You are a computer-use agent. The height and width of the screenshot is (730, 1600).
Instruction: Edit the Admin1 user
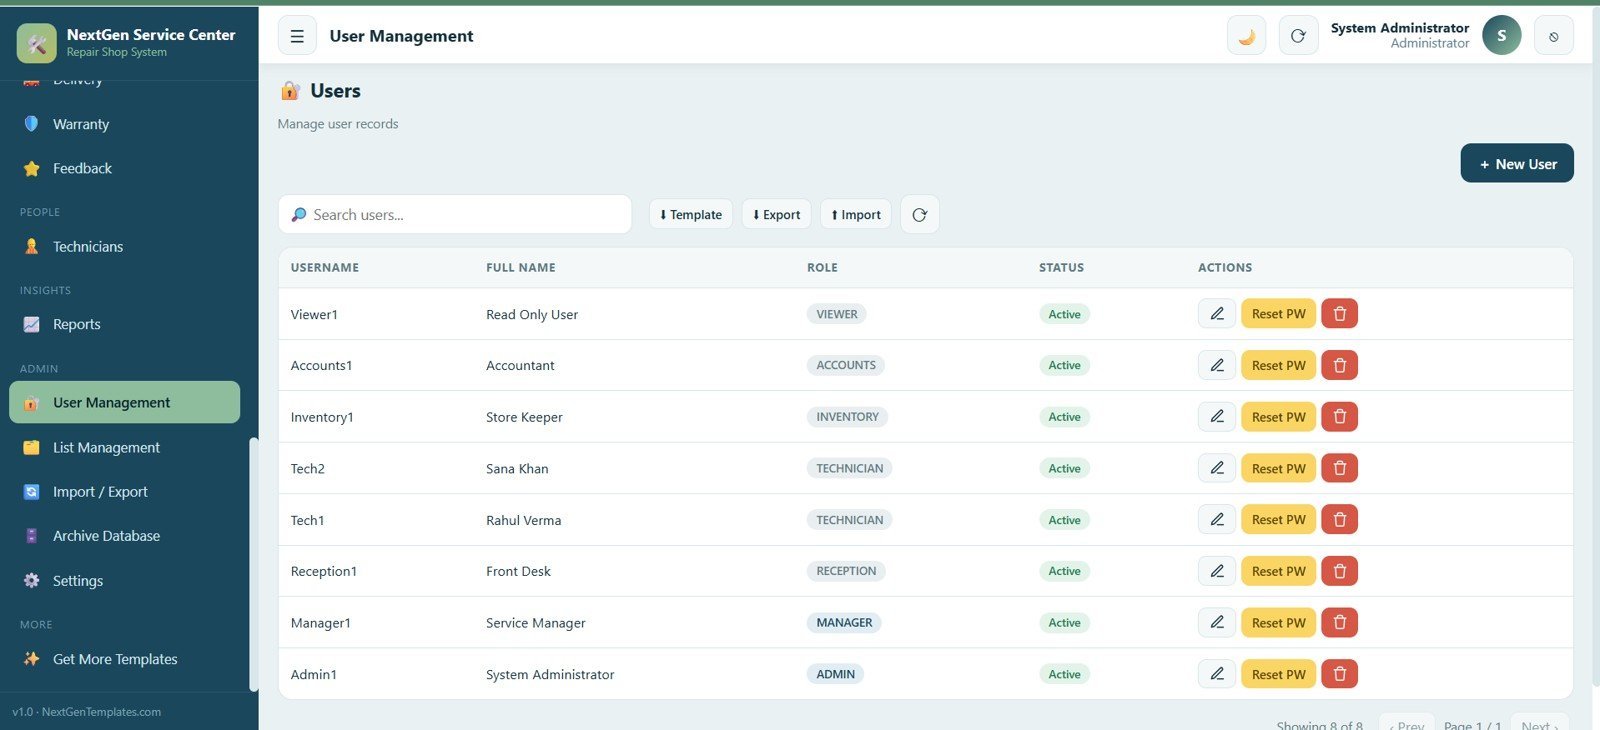tap(1217, 674)
